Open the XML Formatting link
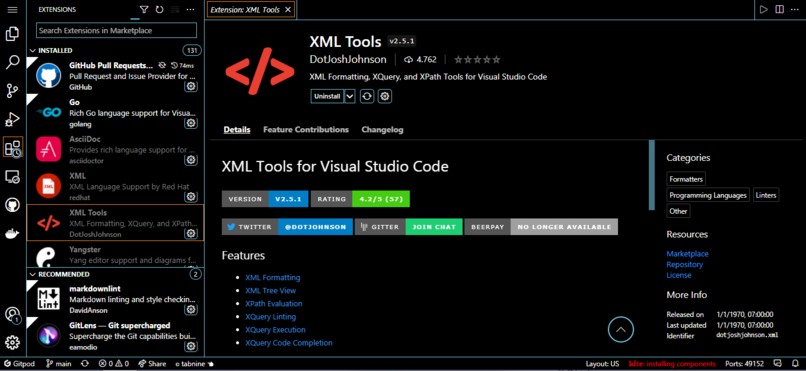The height and width of the screenshot is (371, 806). tap(272, 277)
